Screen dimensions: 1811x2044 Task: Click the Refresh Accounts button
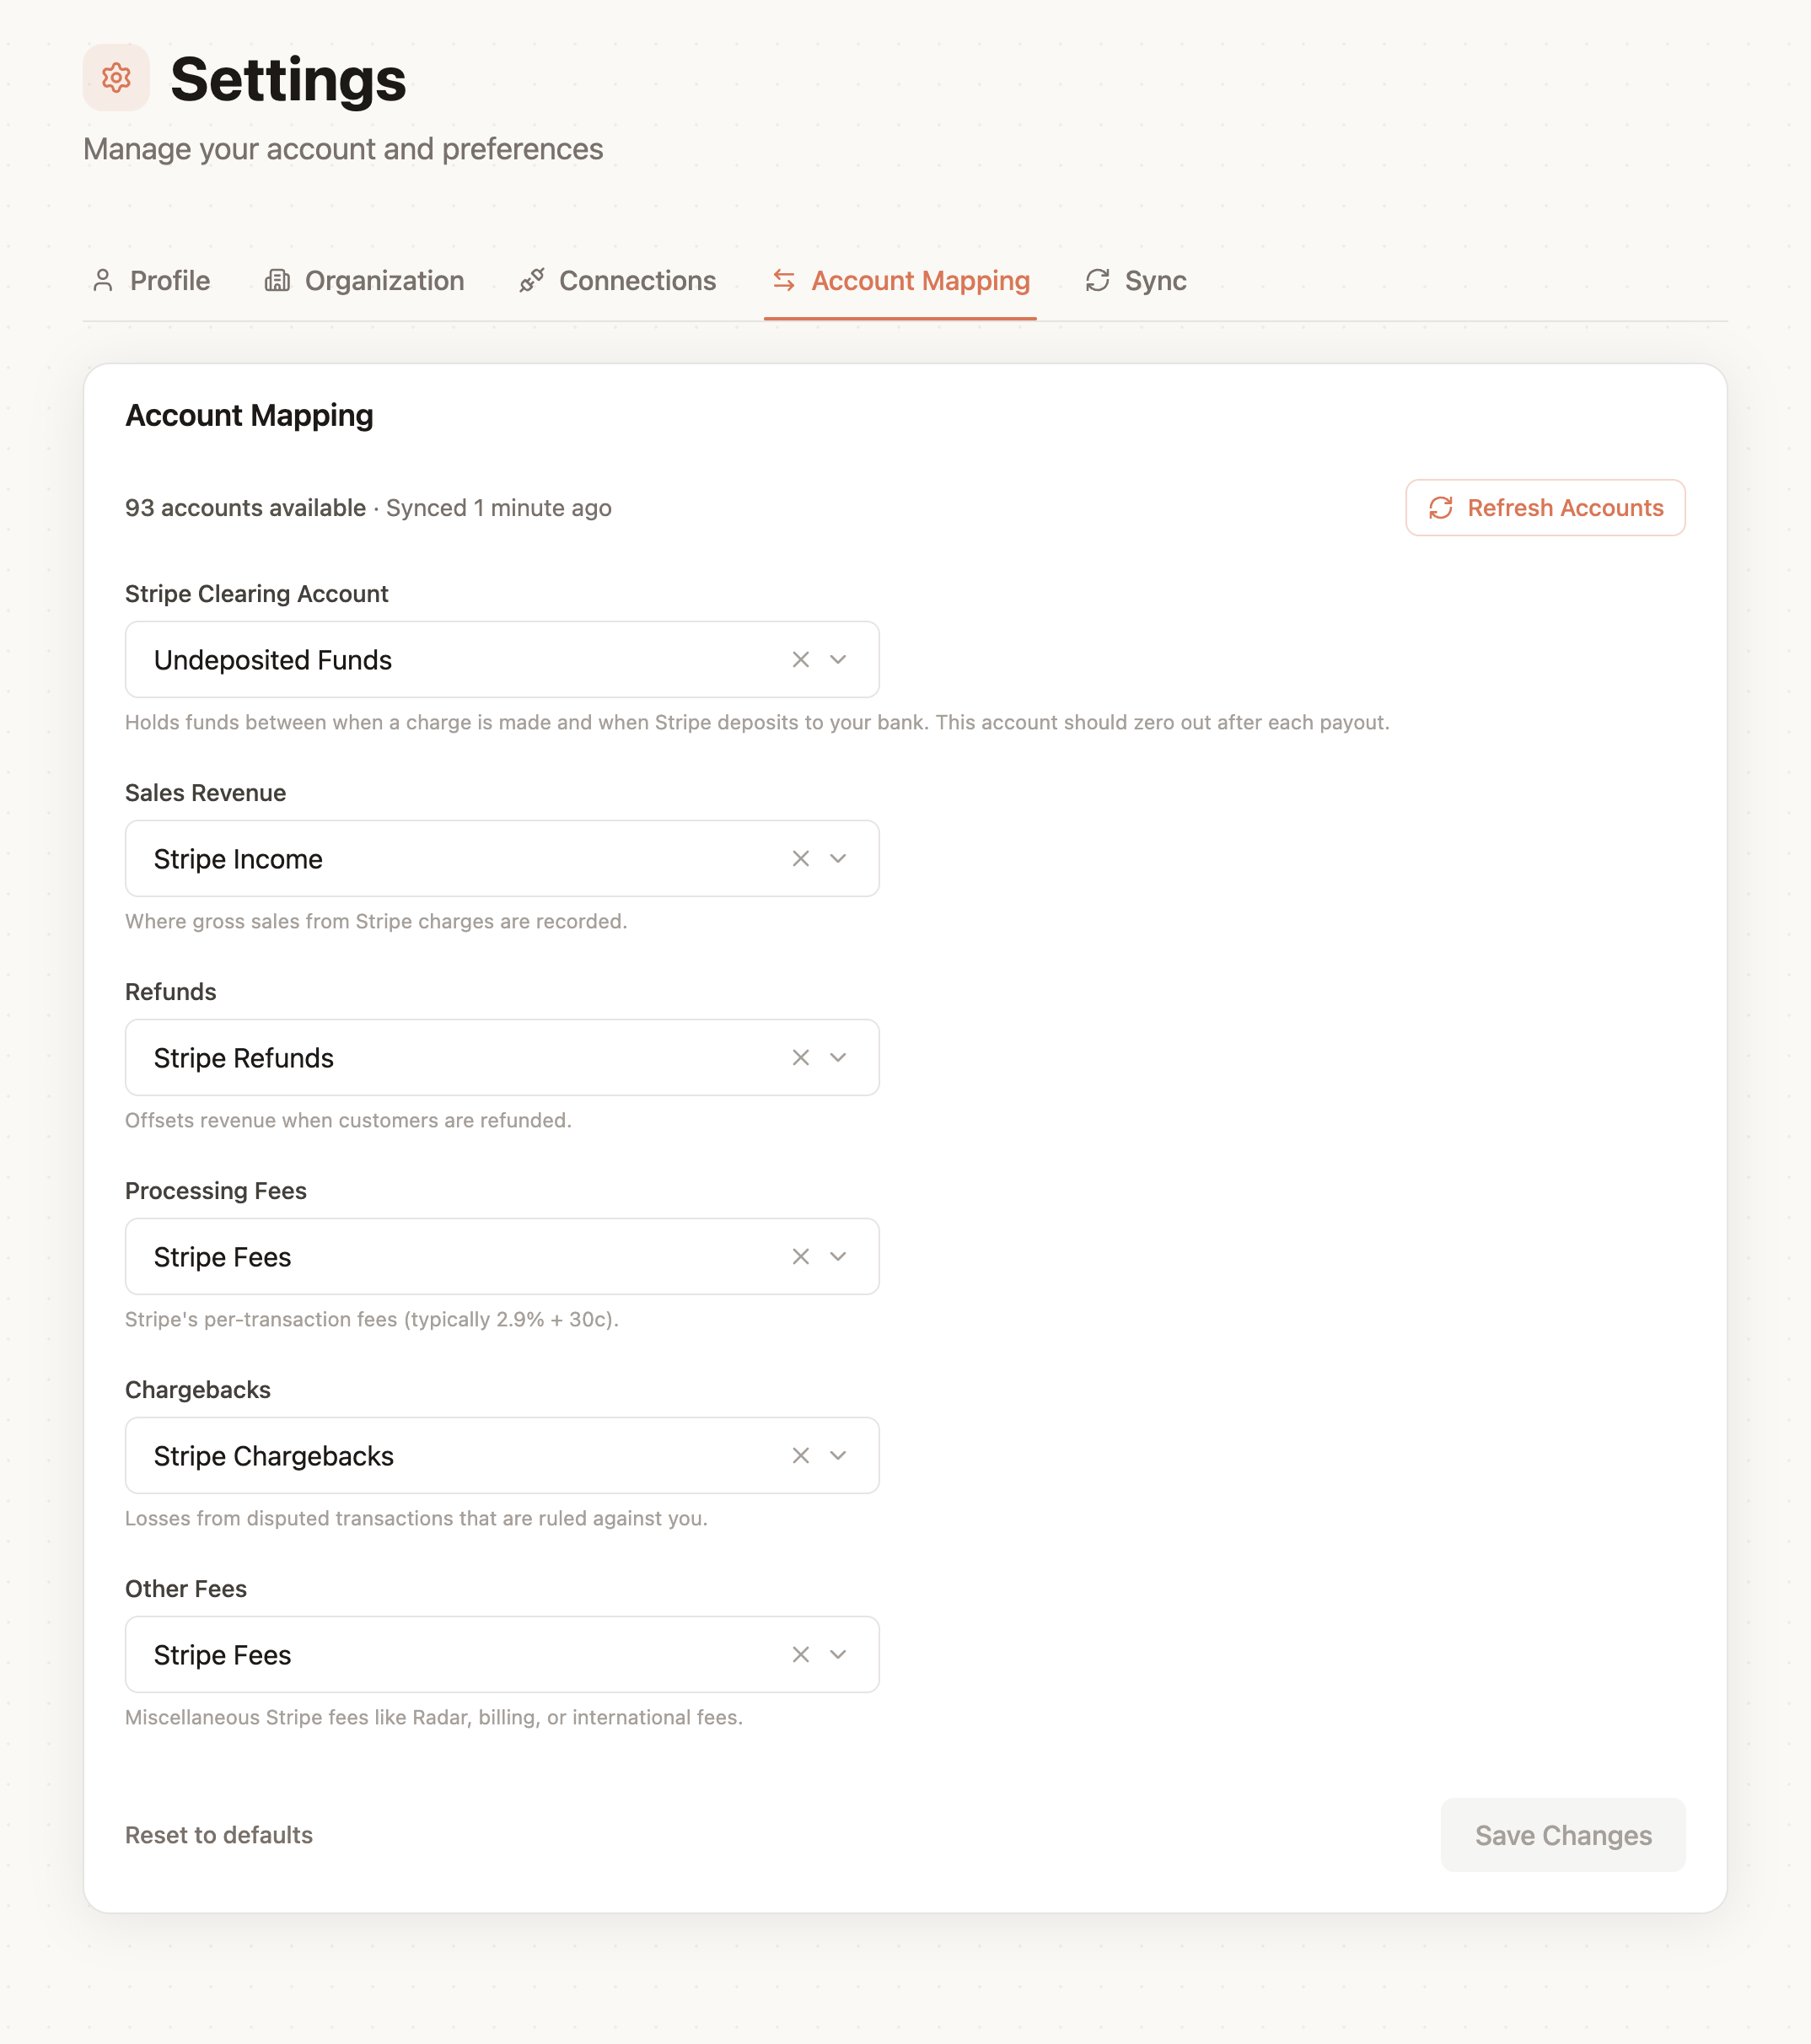[1545, 508]
